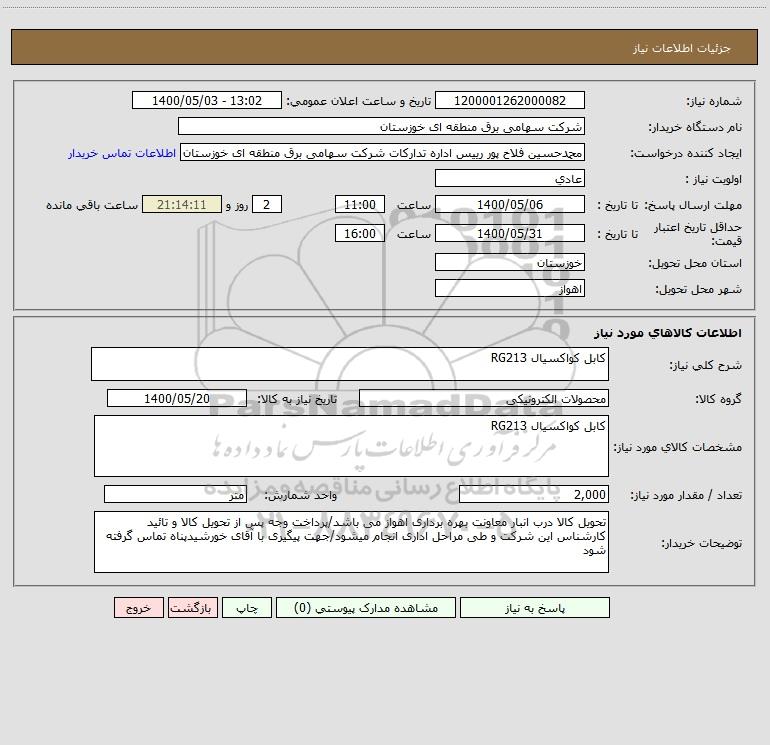Click the خروج exit button

coord(138,608)
